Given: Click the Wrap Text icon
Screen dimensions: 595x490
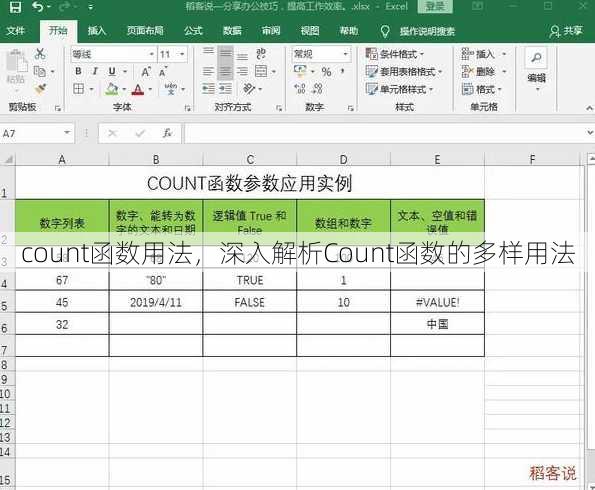Looking at the screenshot, I should point(261,53).
